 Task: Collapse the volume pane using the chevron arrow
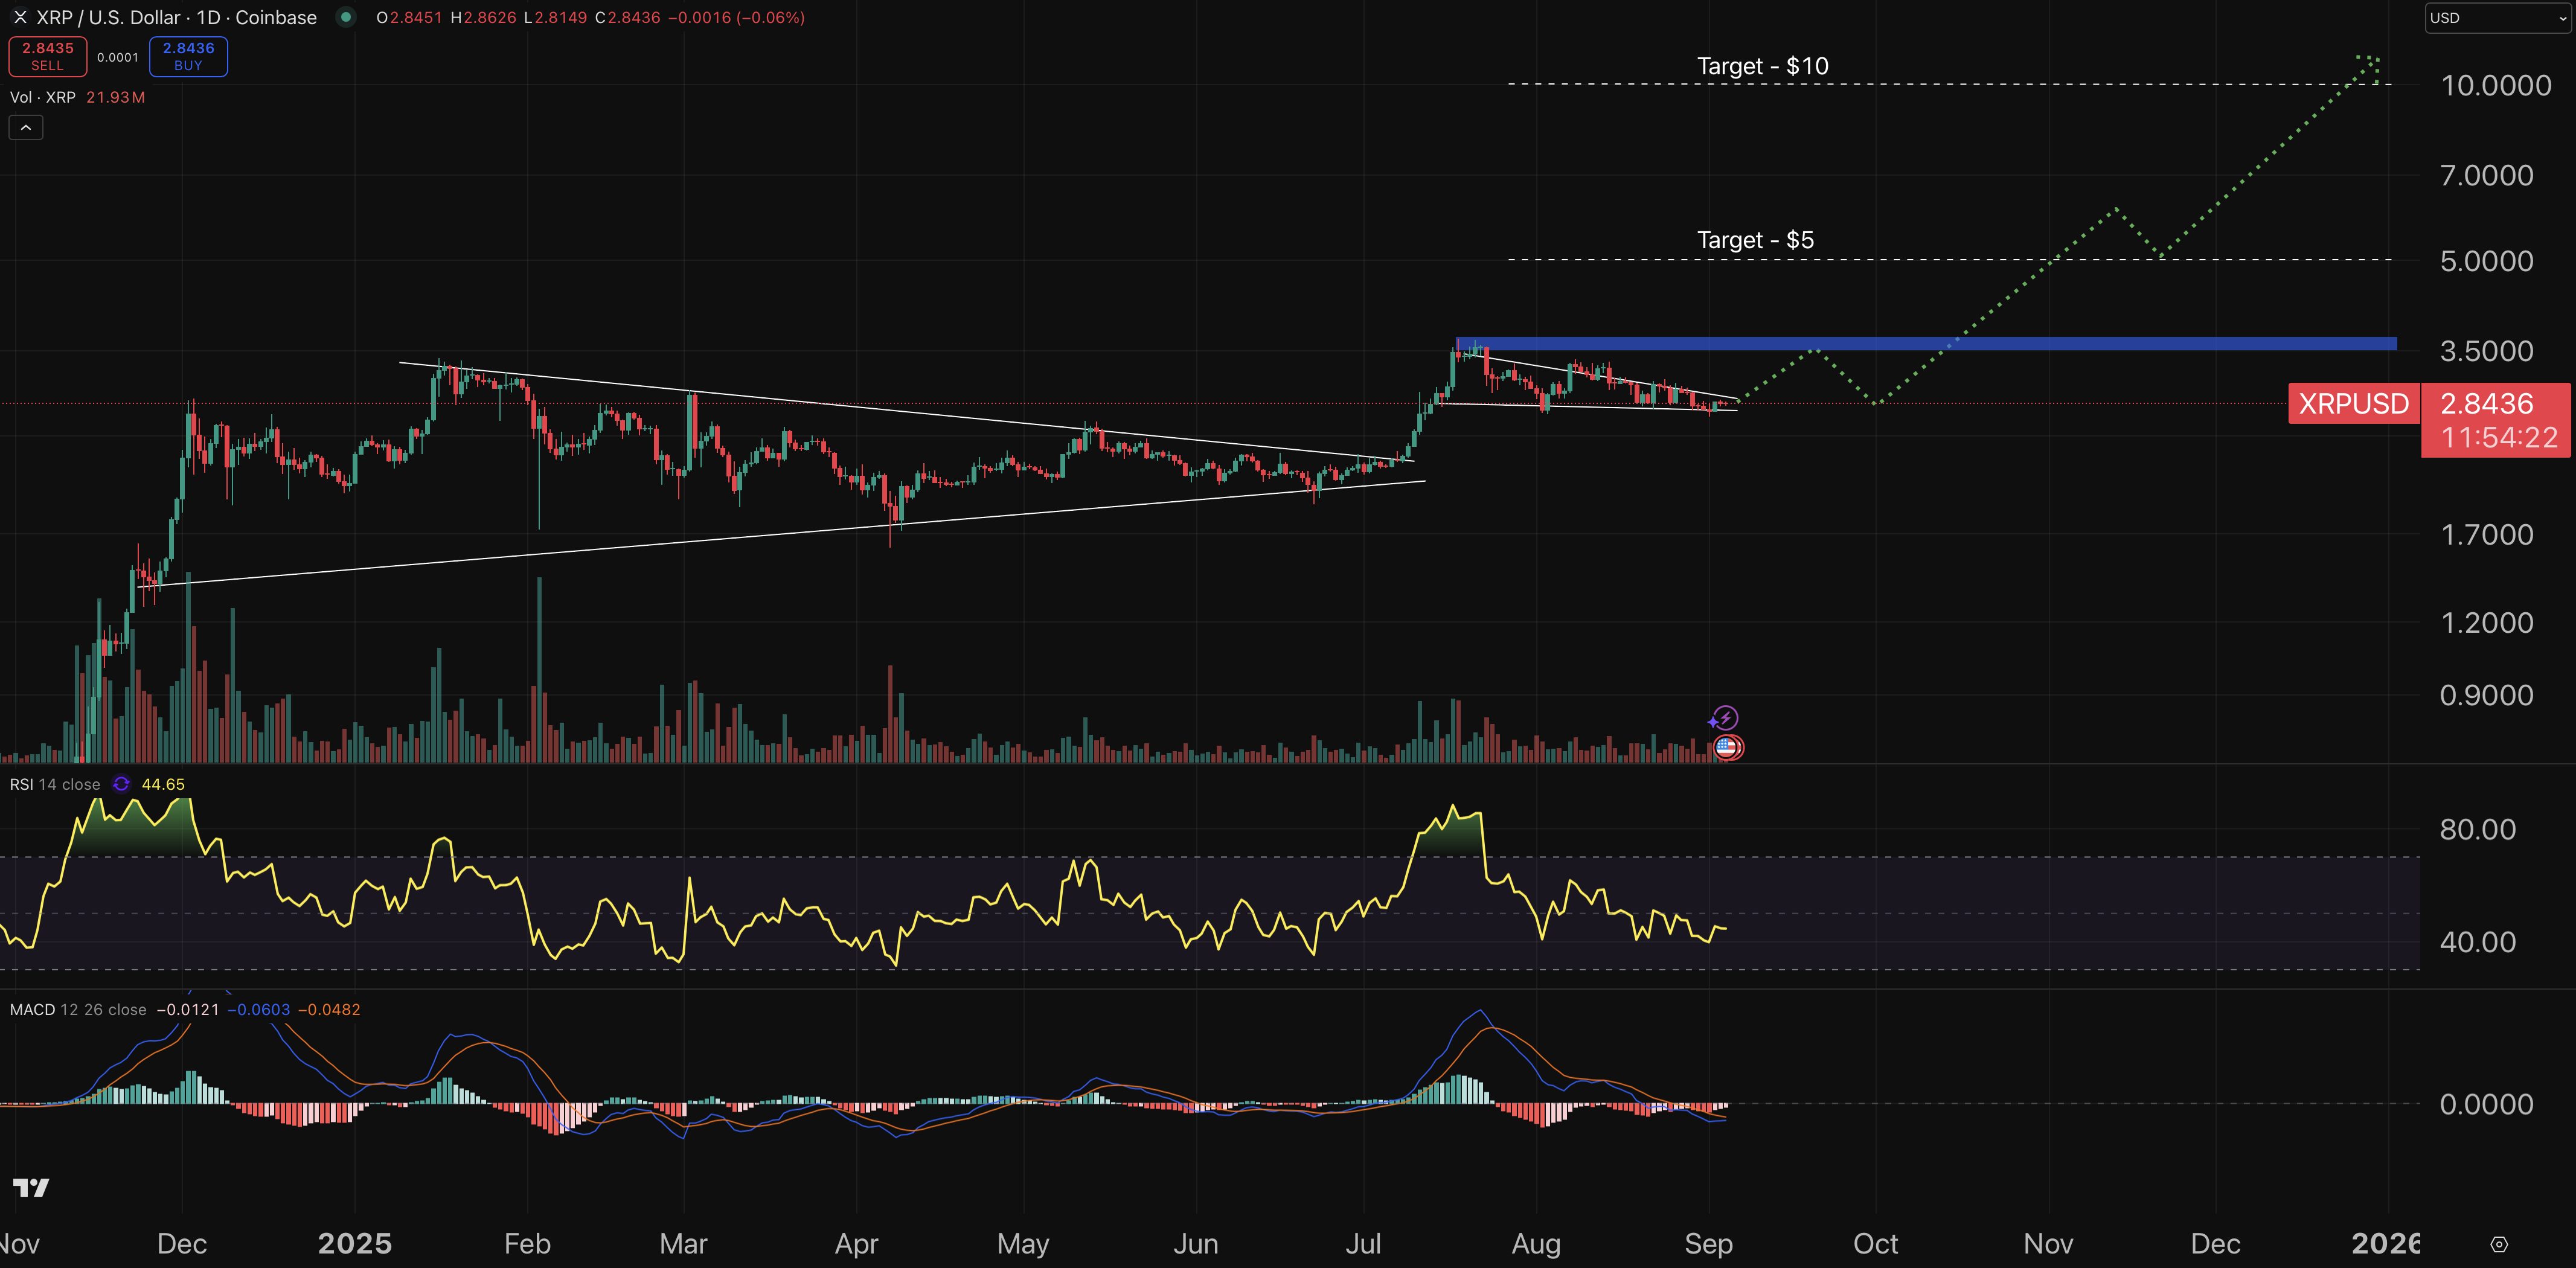click(x=25, y=127)
